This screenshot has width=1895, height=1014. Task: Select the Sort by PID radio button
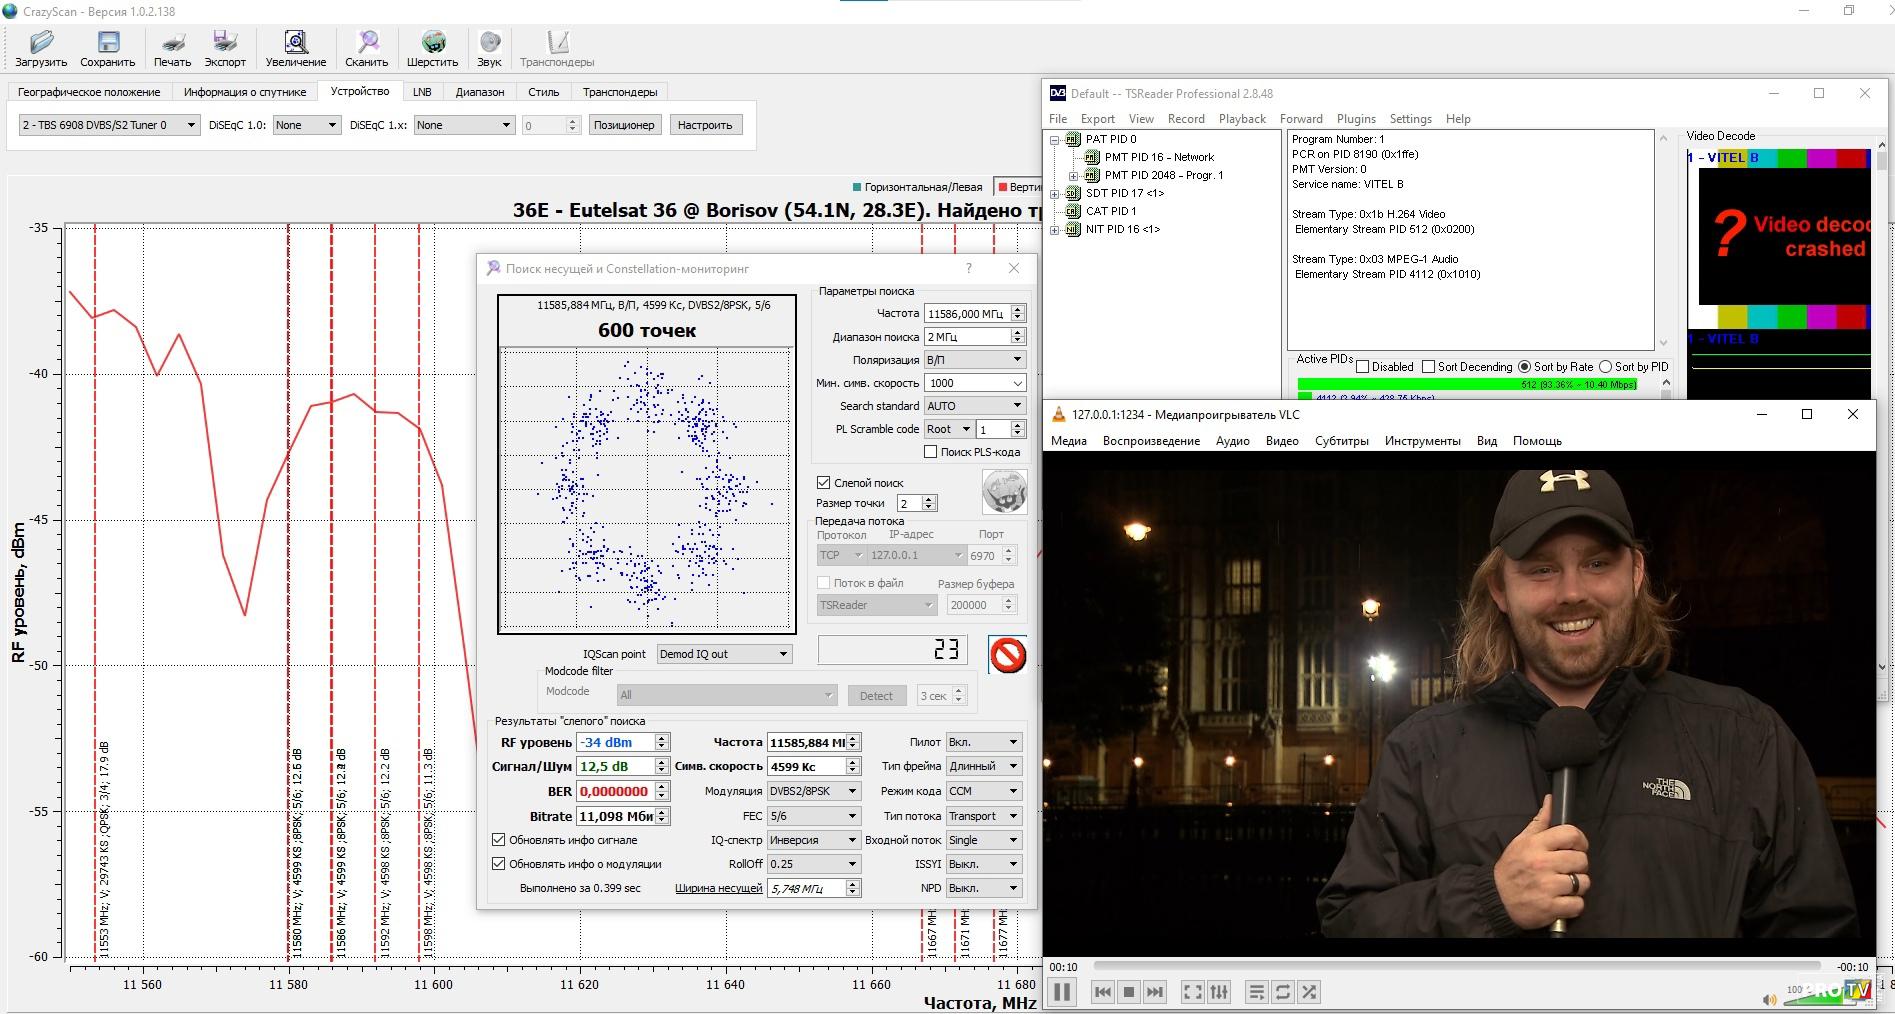(1605, 367)
